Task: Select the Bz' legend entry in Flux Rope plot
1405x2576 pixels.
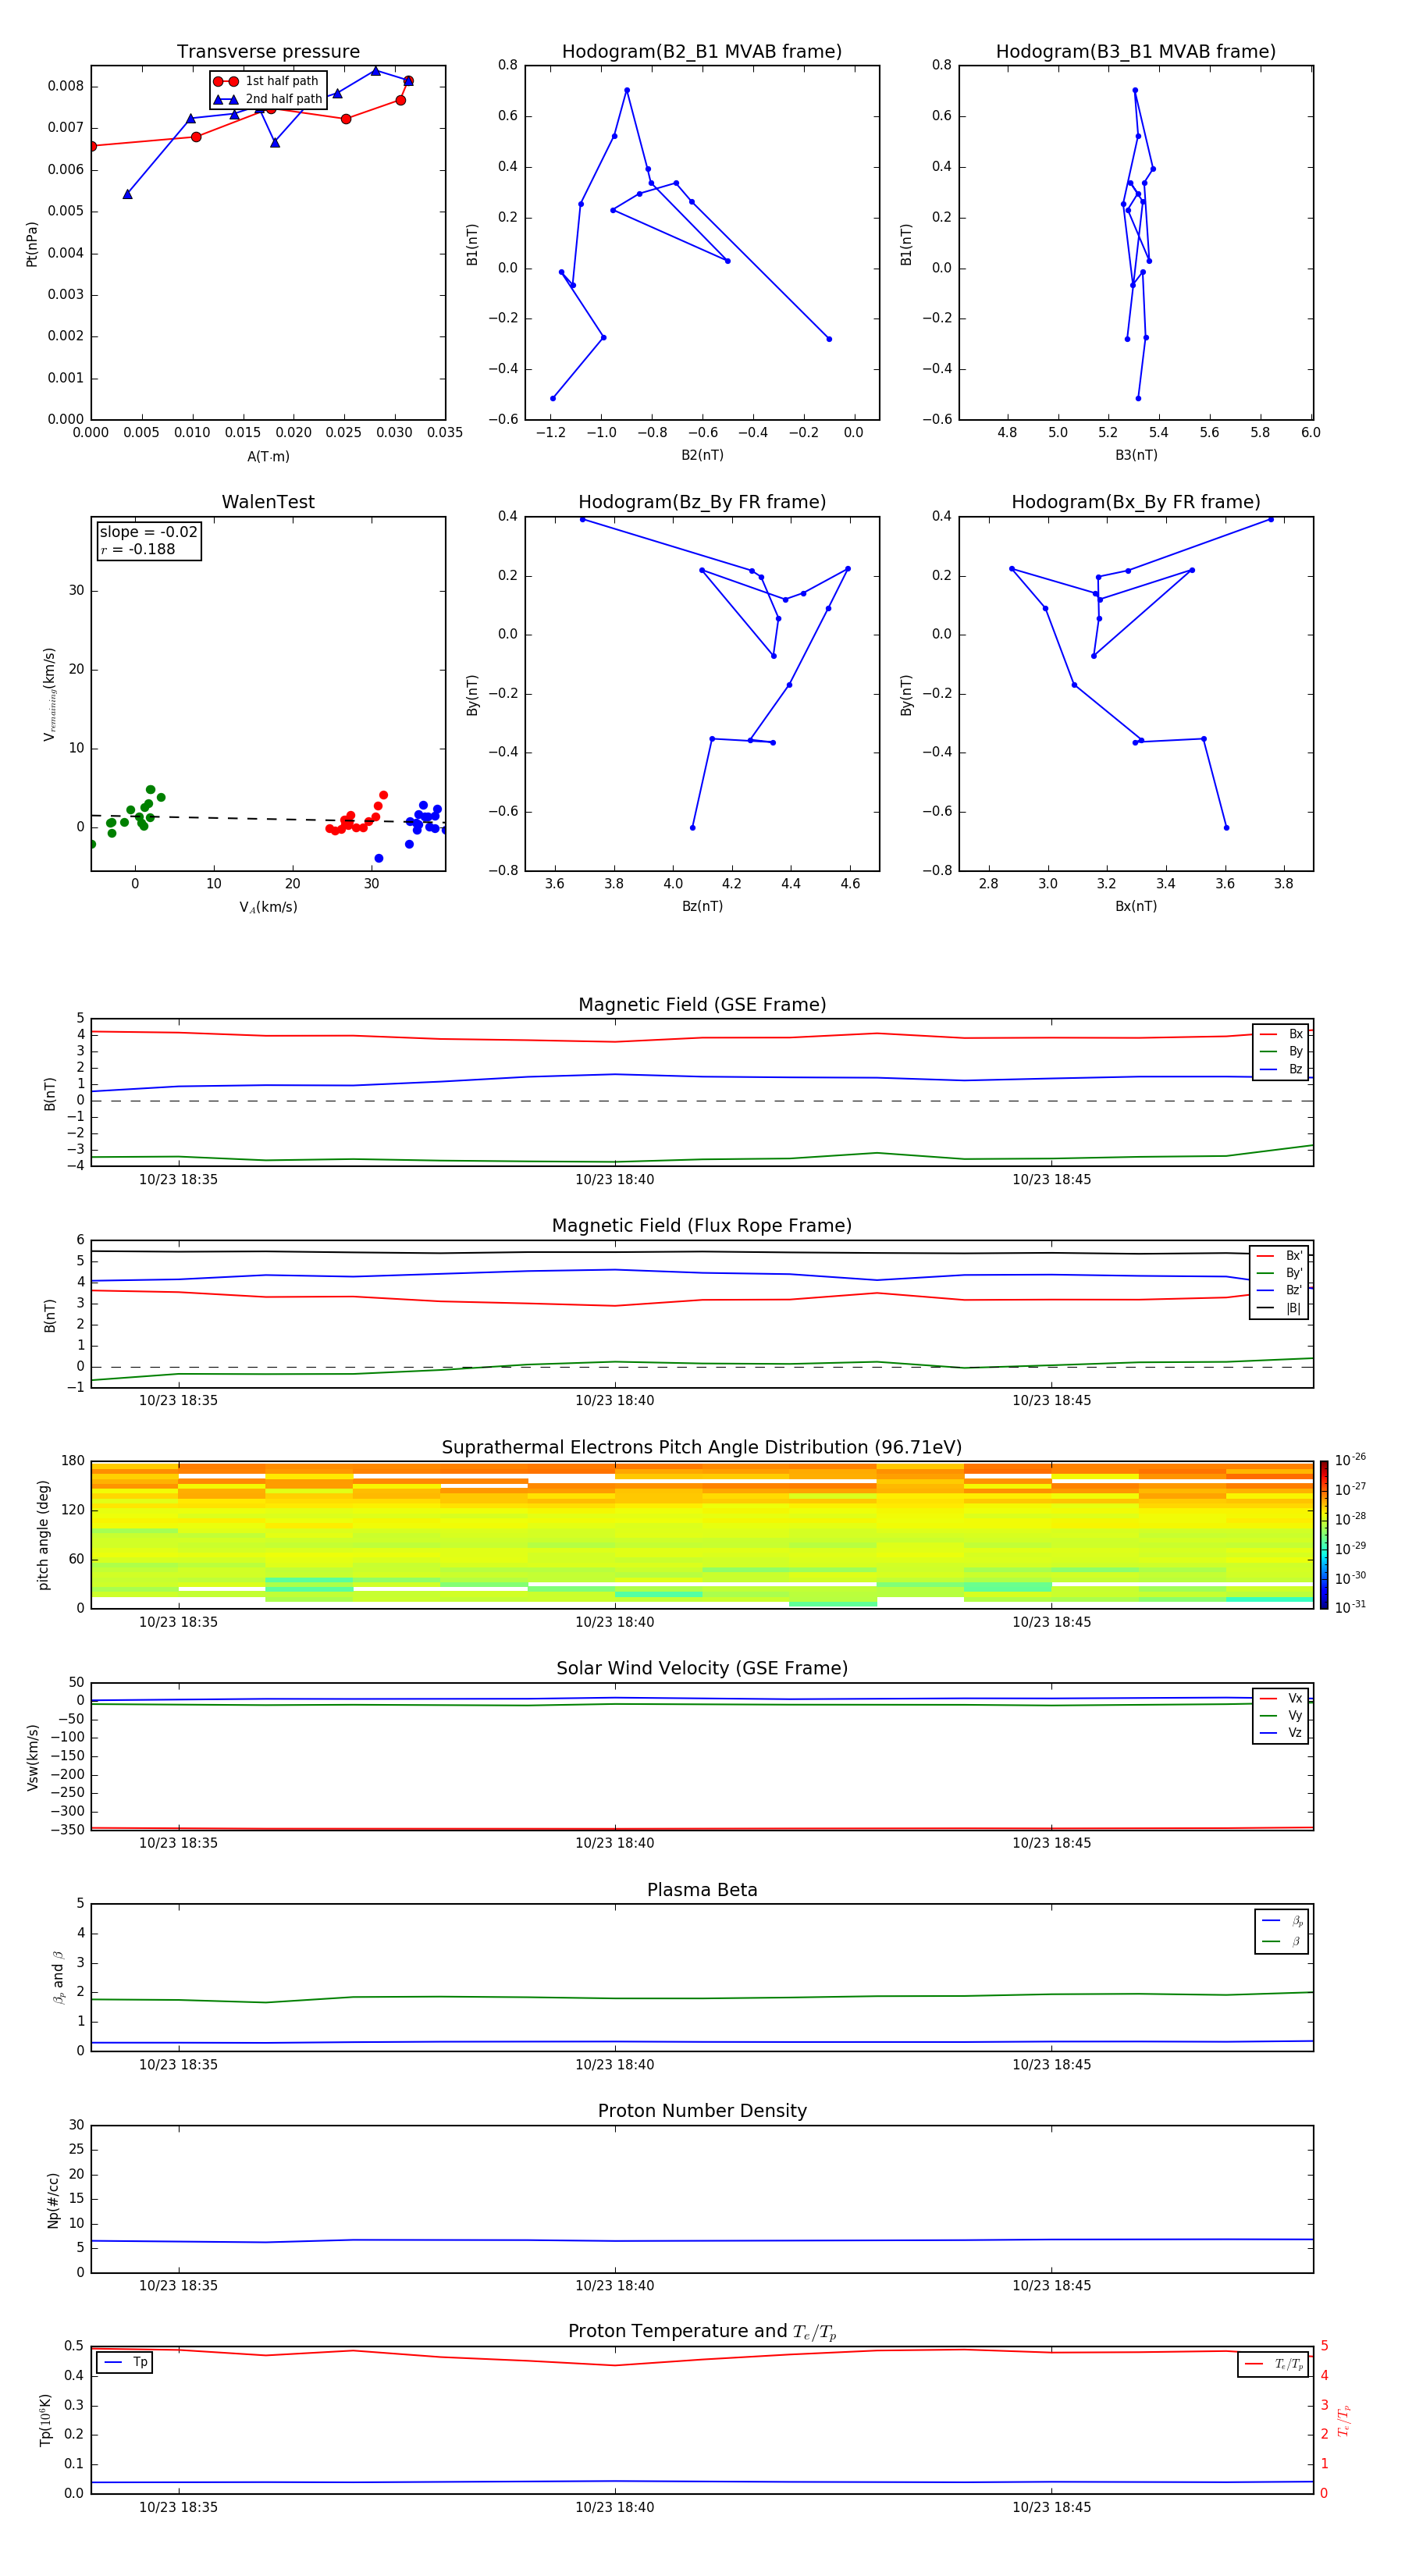Action: (x=1280, y=1290)
